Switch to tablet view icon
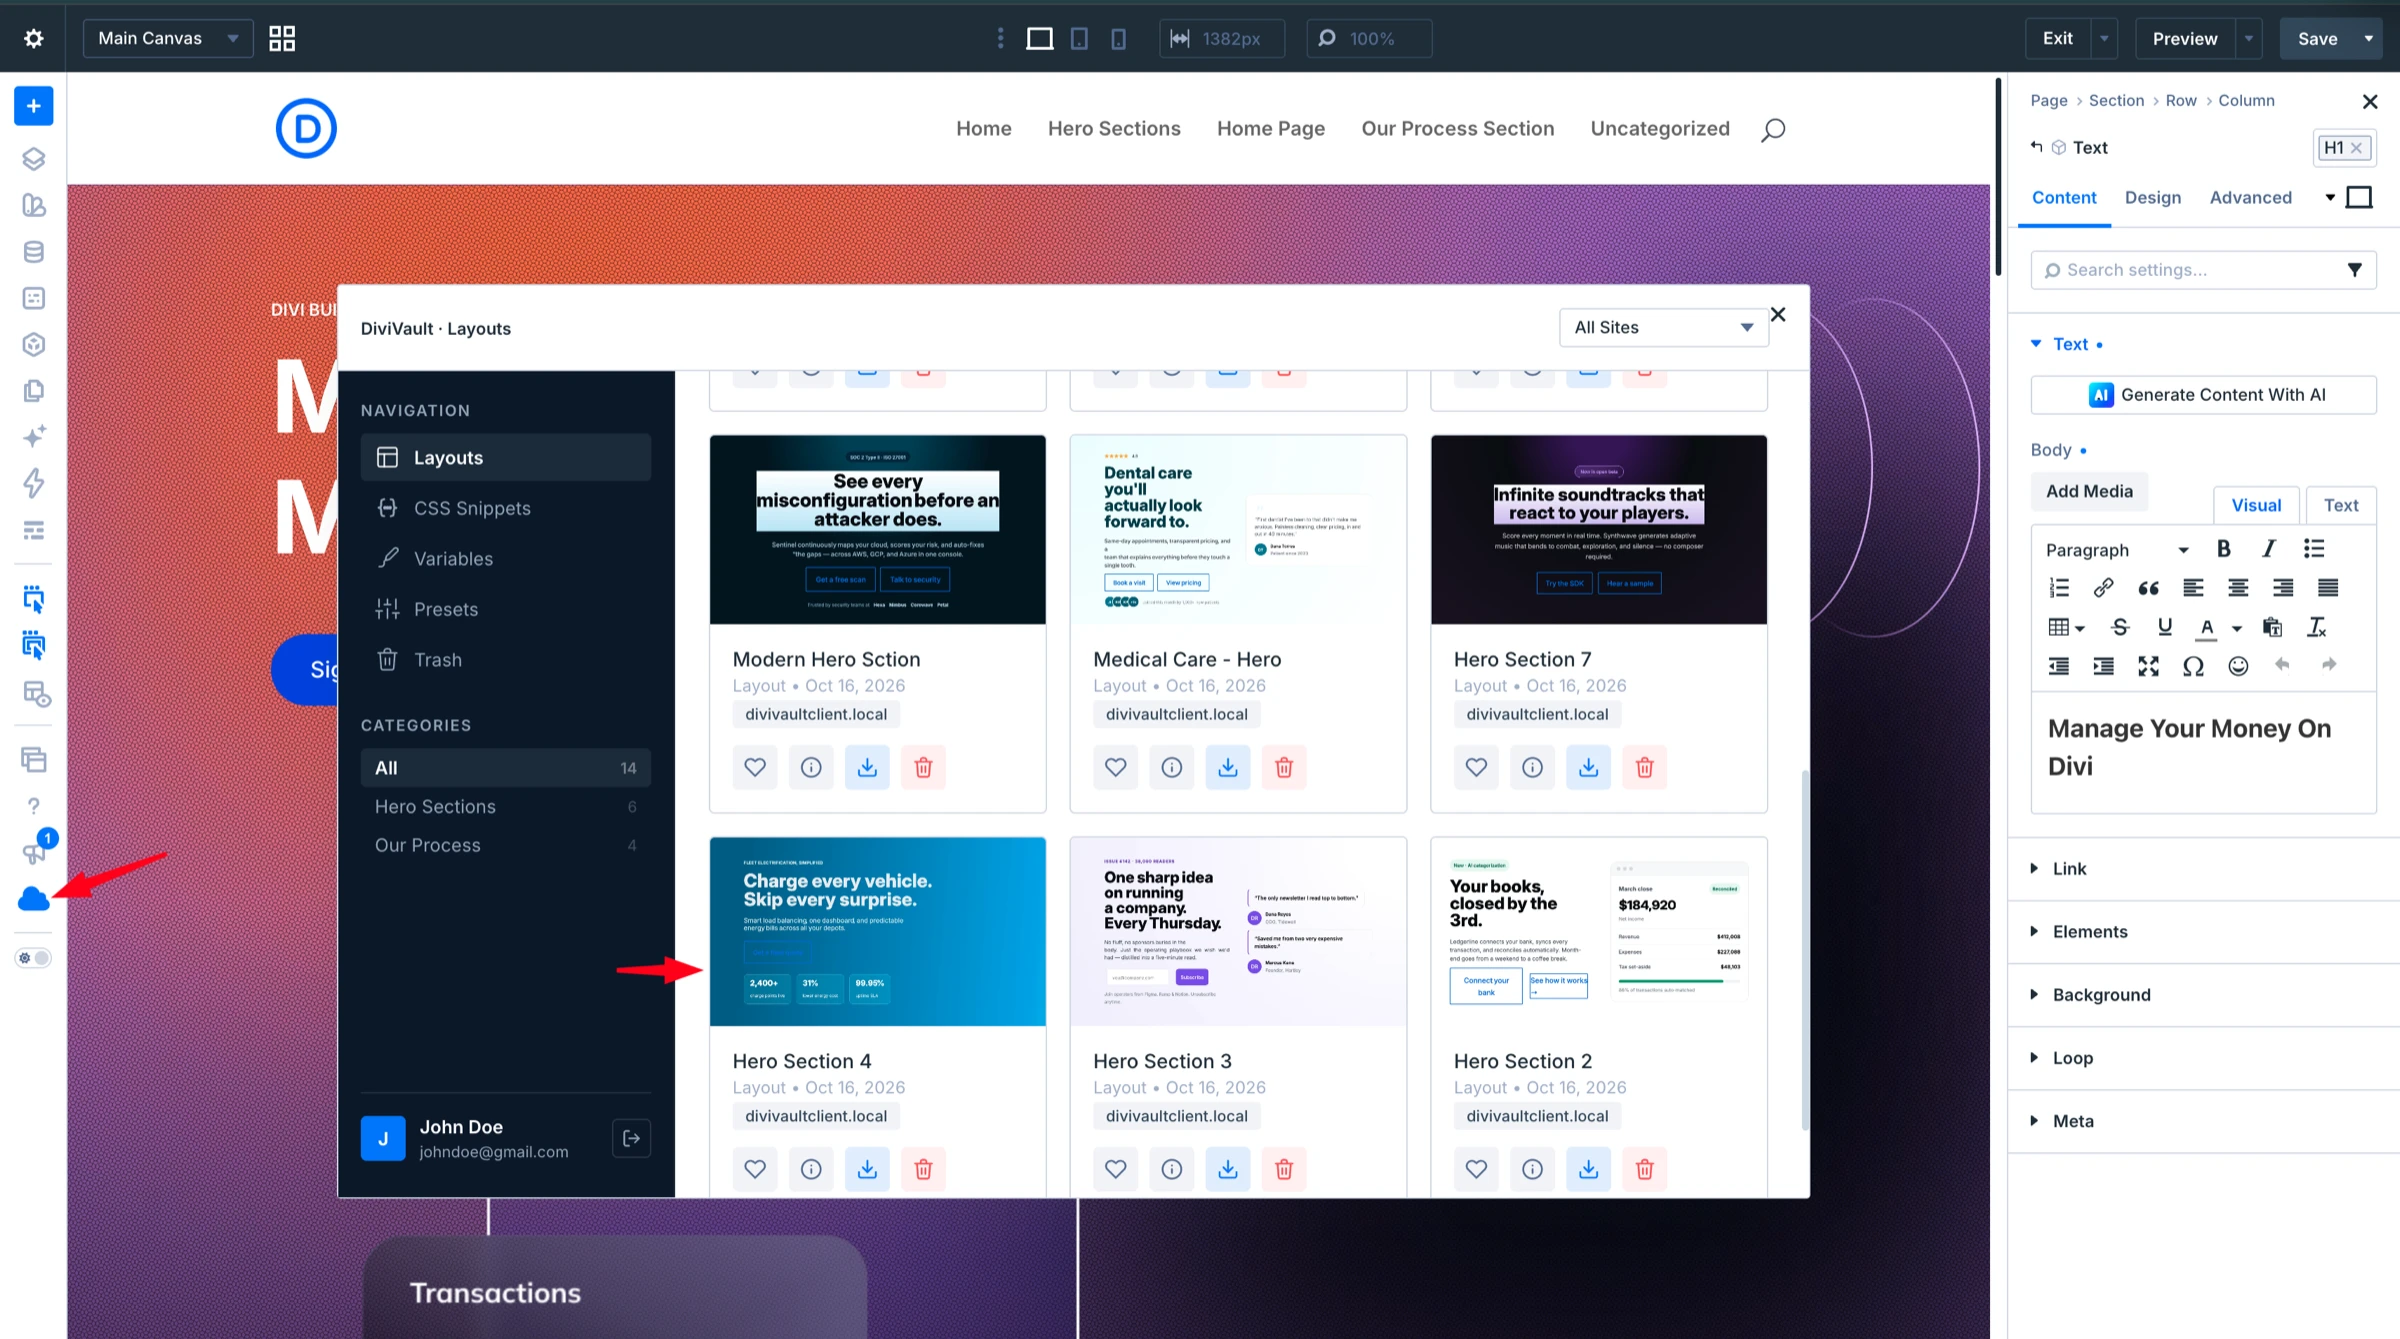The width and height of the screenshot is (2400, 1339). click(1079, 38)
